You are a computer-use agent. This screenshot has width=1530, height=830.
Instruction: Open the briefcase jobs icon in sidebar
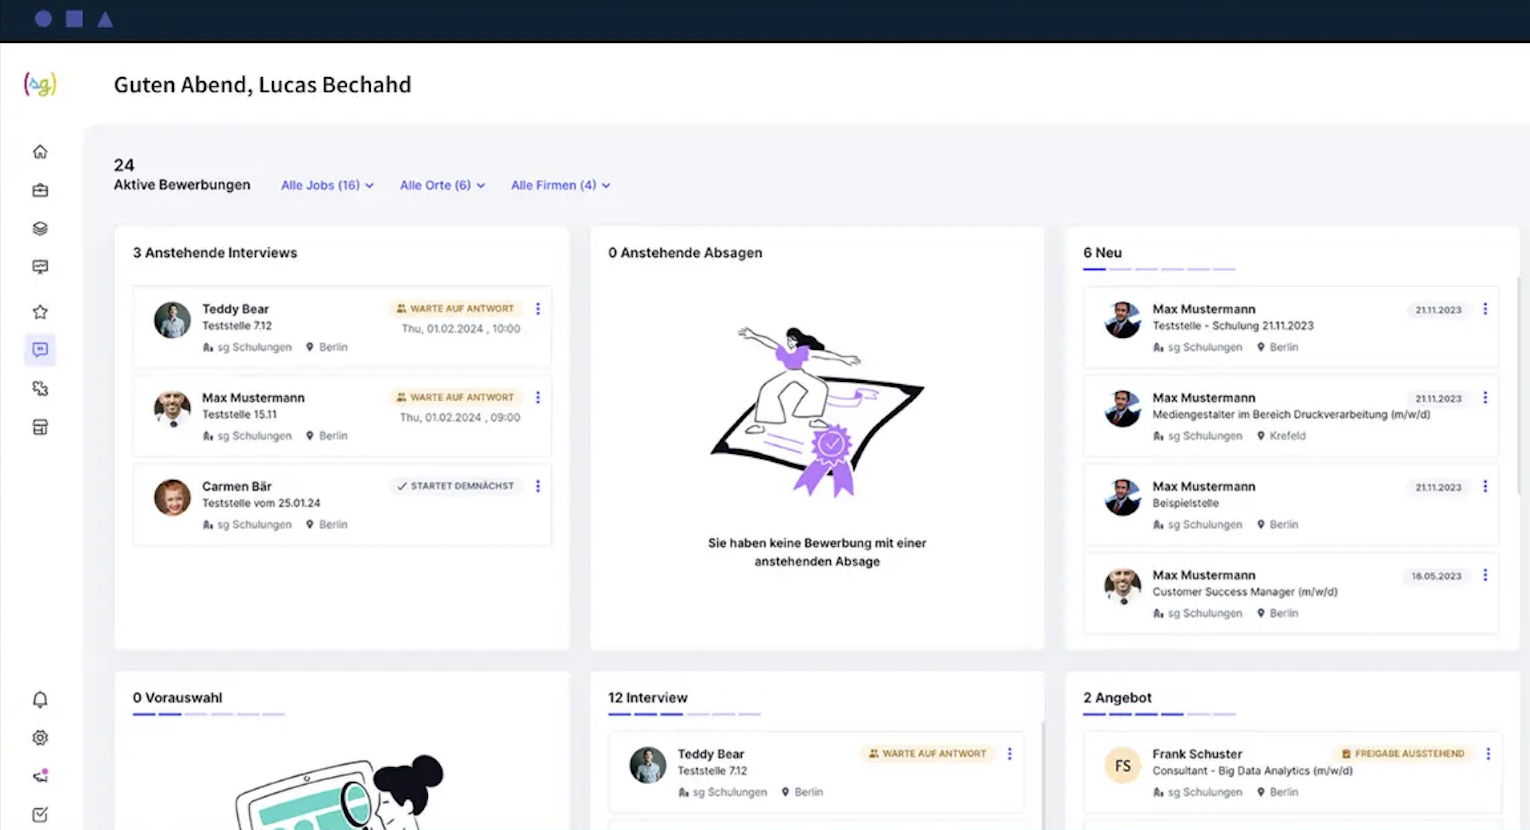coord(40,190)
